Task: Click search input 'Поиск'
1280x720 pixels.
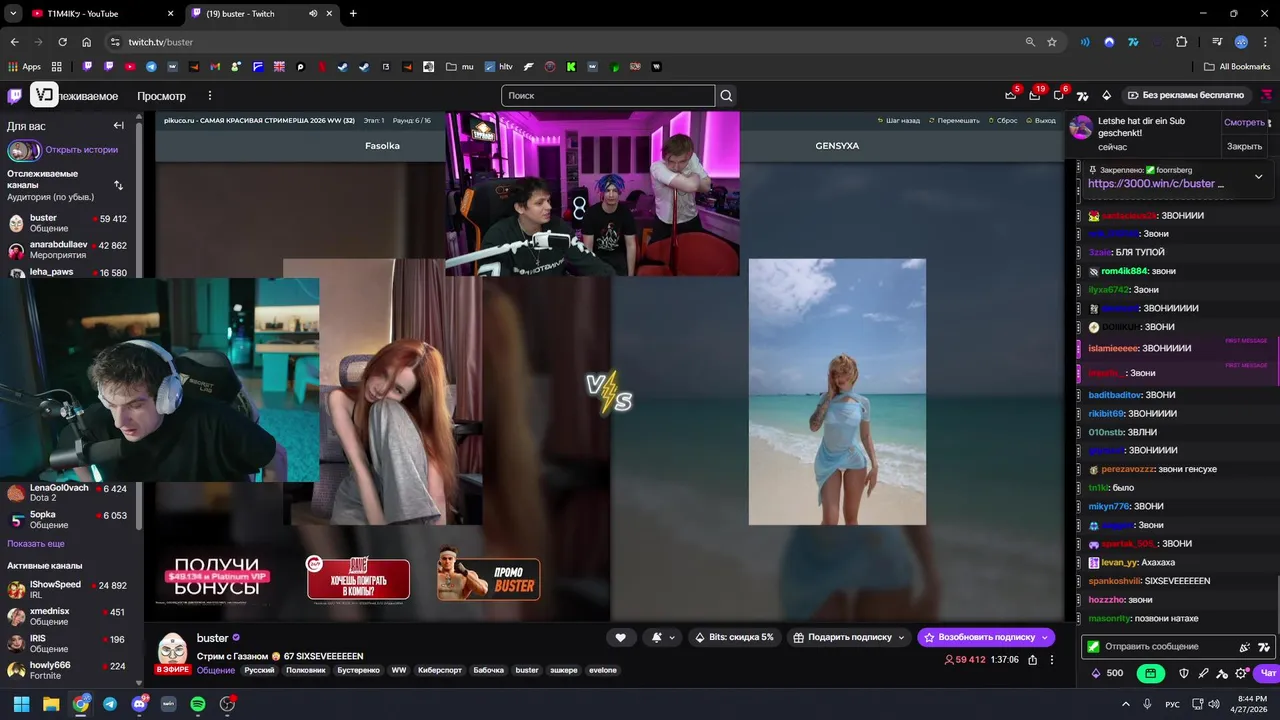Action: point(608,96)
